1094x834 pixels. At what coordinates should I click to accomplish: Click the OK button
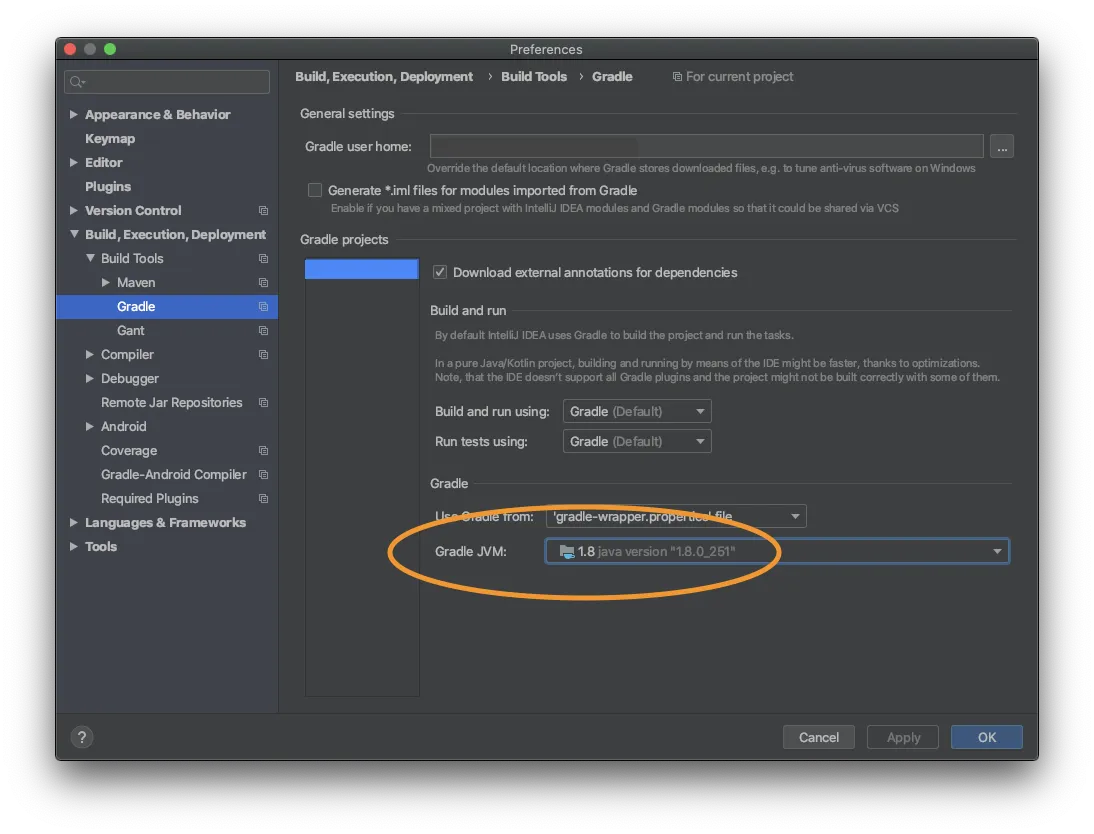986,737
